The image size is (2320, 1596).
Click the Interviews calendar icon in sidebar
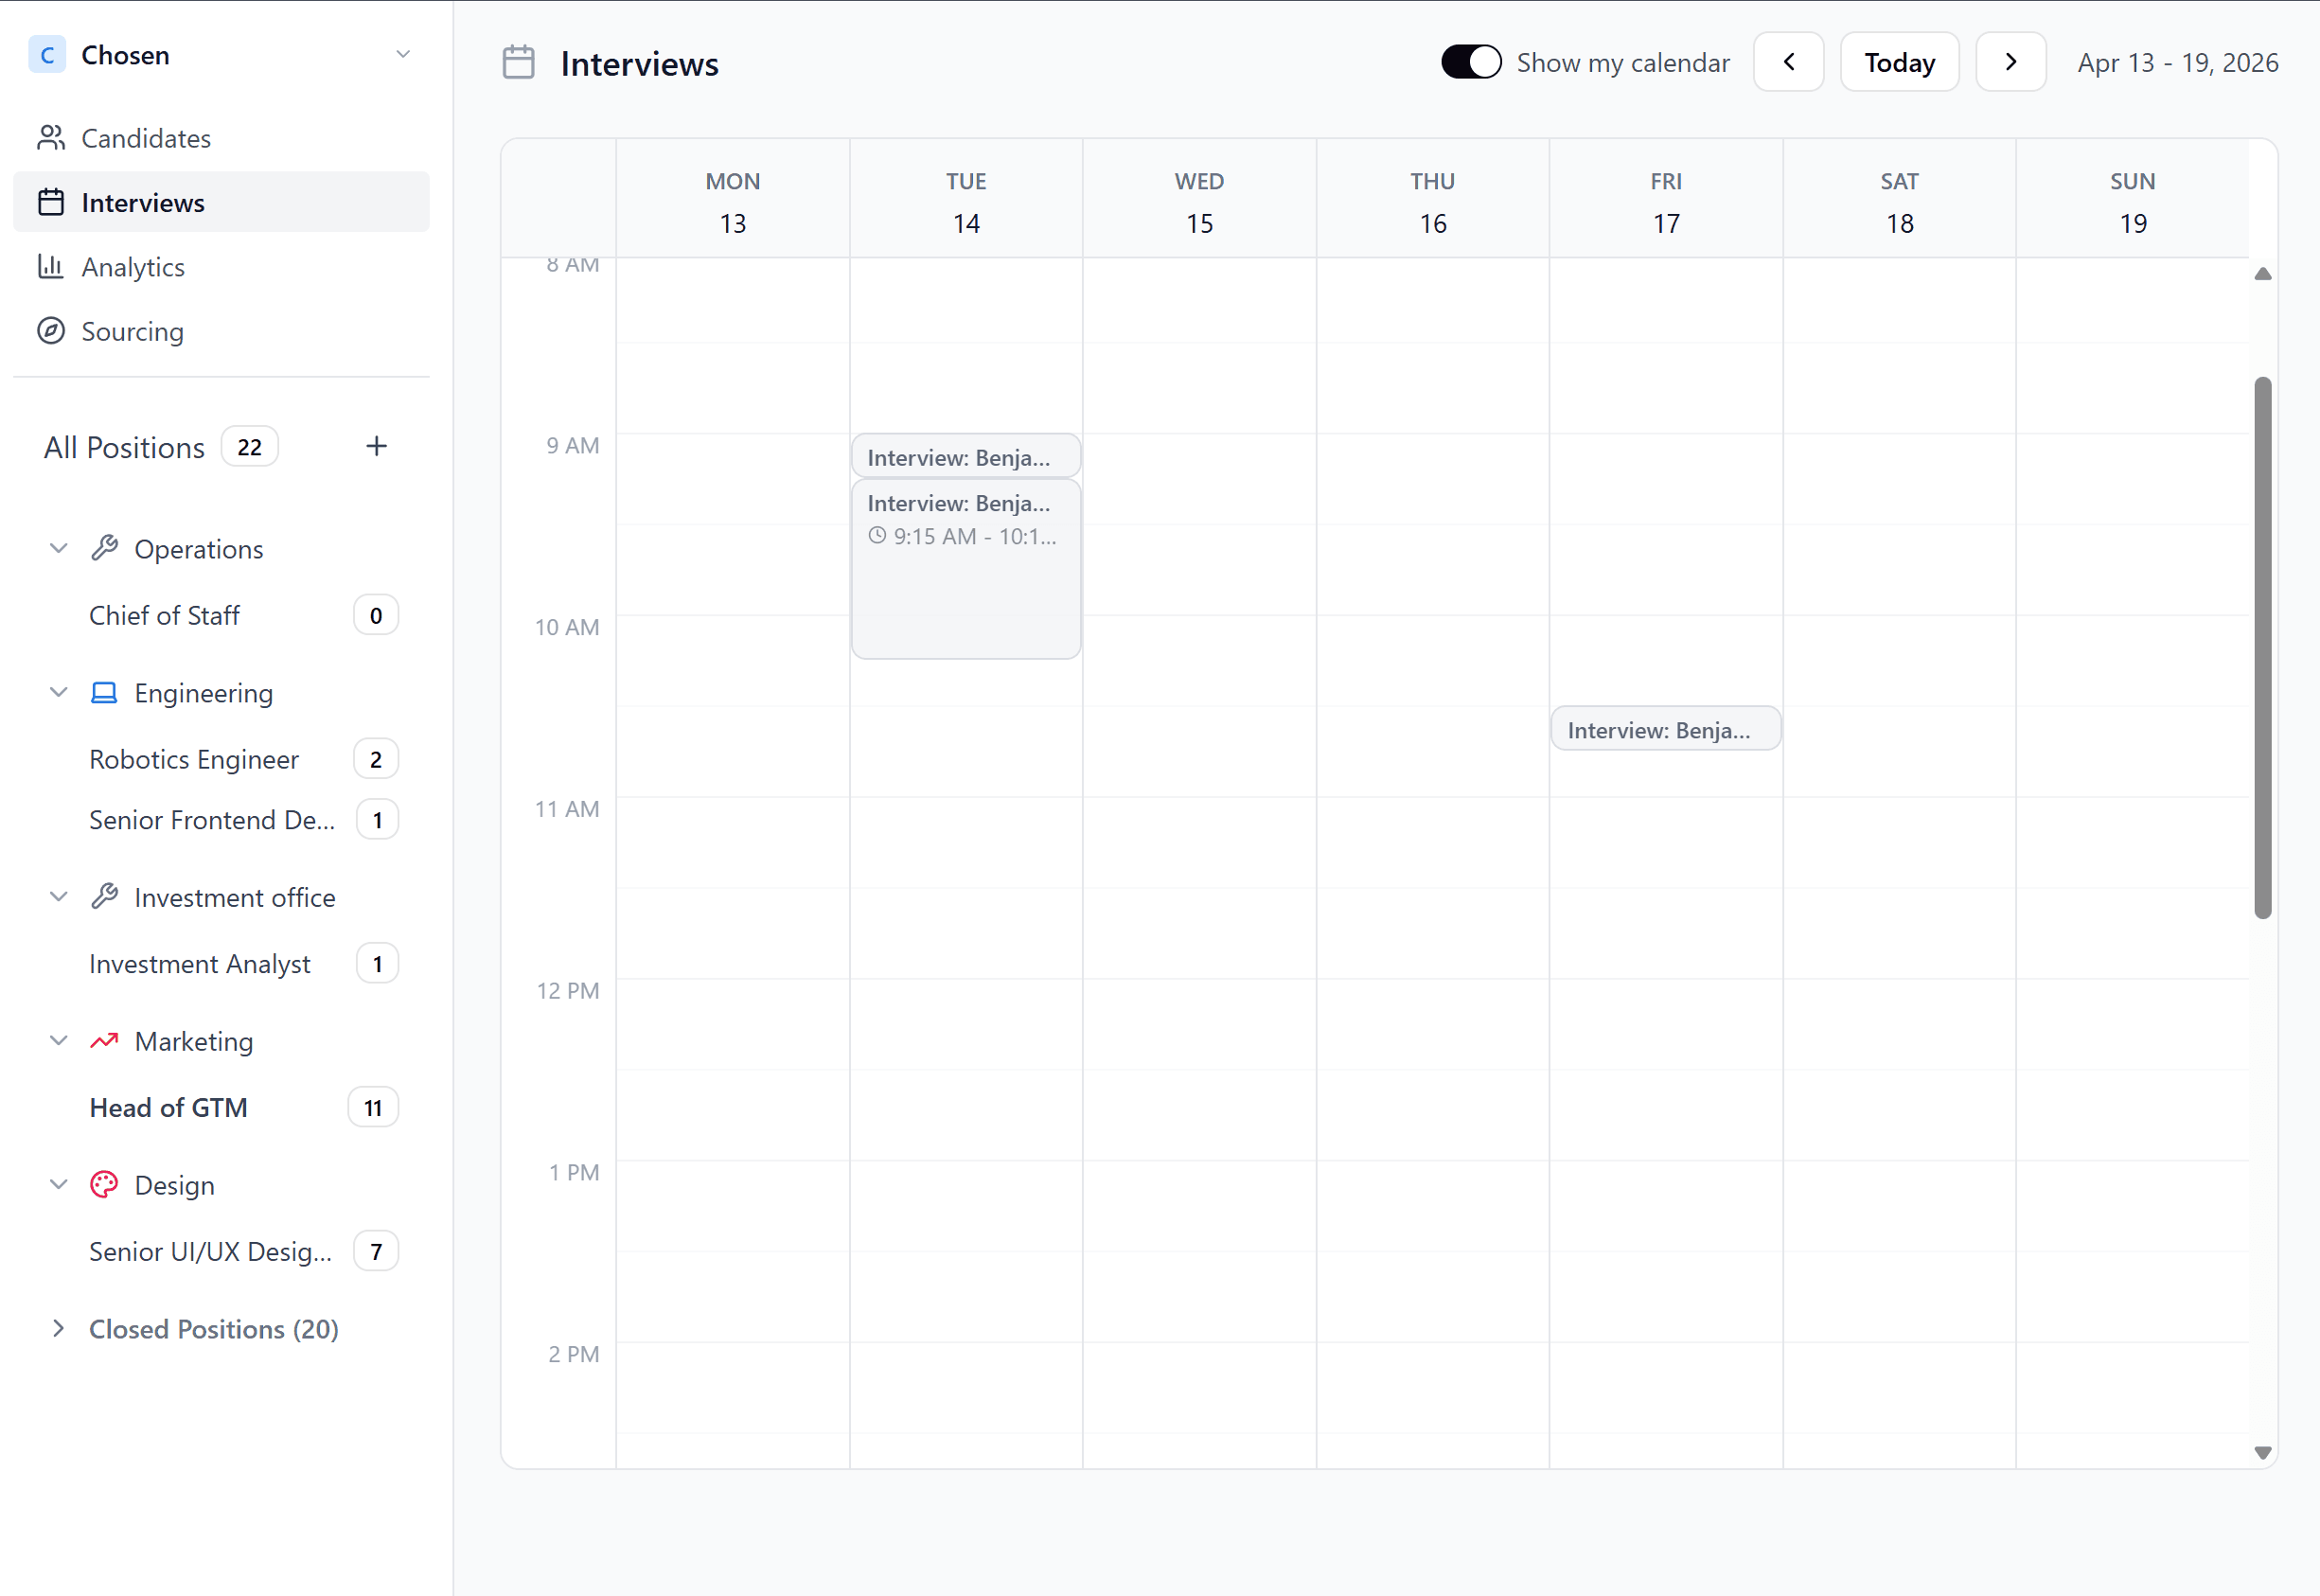pos(52,202)
